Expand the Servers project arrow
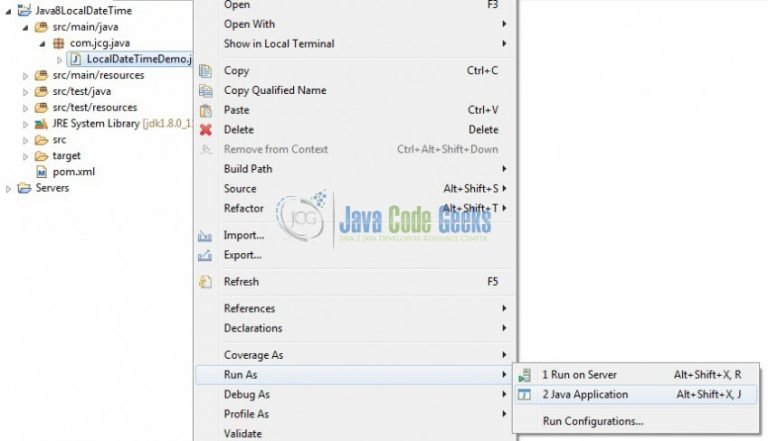This screenshot has width=768, height=441. pyautogui.click(x=8, y=189)
